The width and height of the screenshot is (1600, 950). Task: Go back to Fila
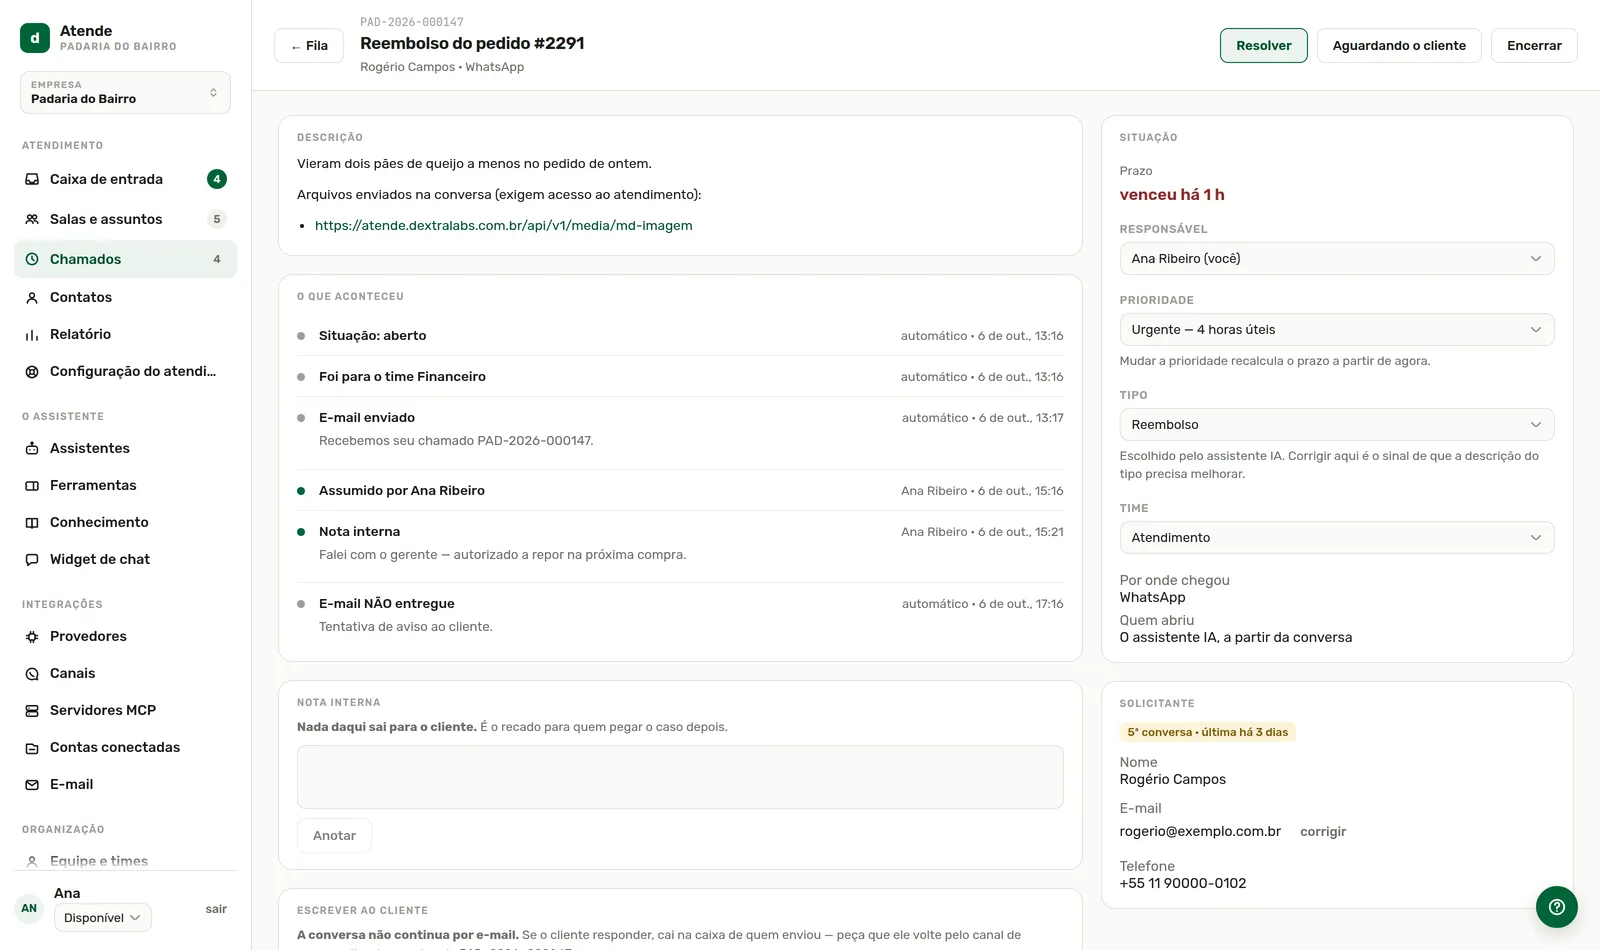[x=309, y=46]
